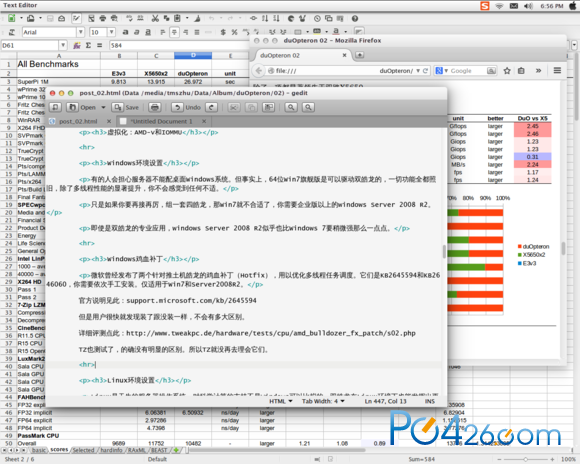
Task: Toggle bold formatting in Calc
Action: click(x=125, y=32)
